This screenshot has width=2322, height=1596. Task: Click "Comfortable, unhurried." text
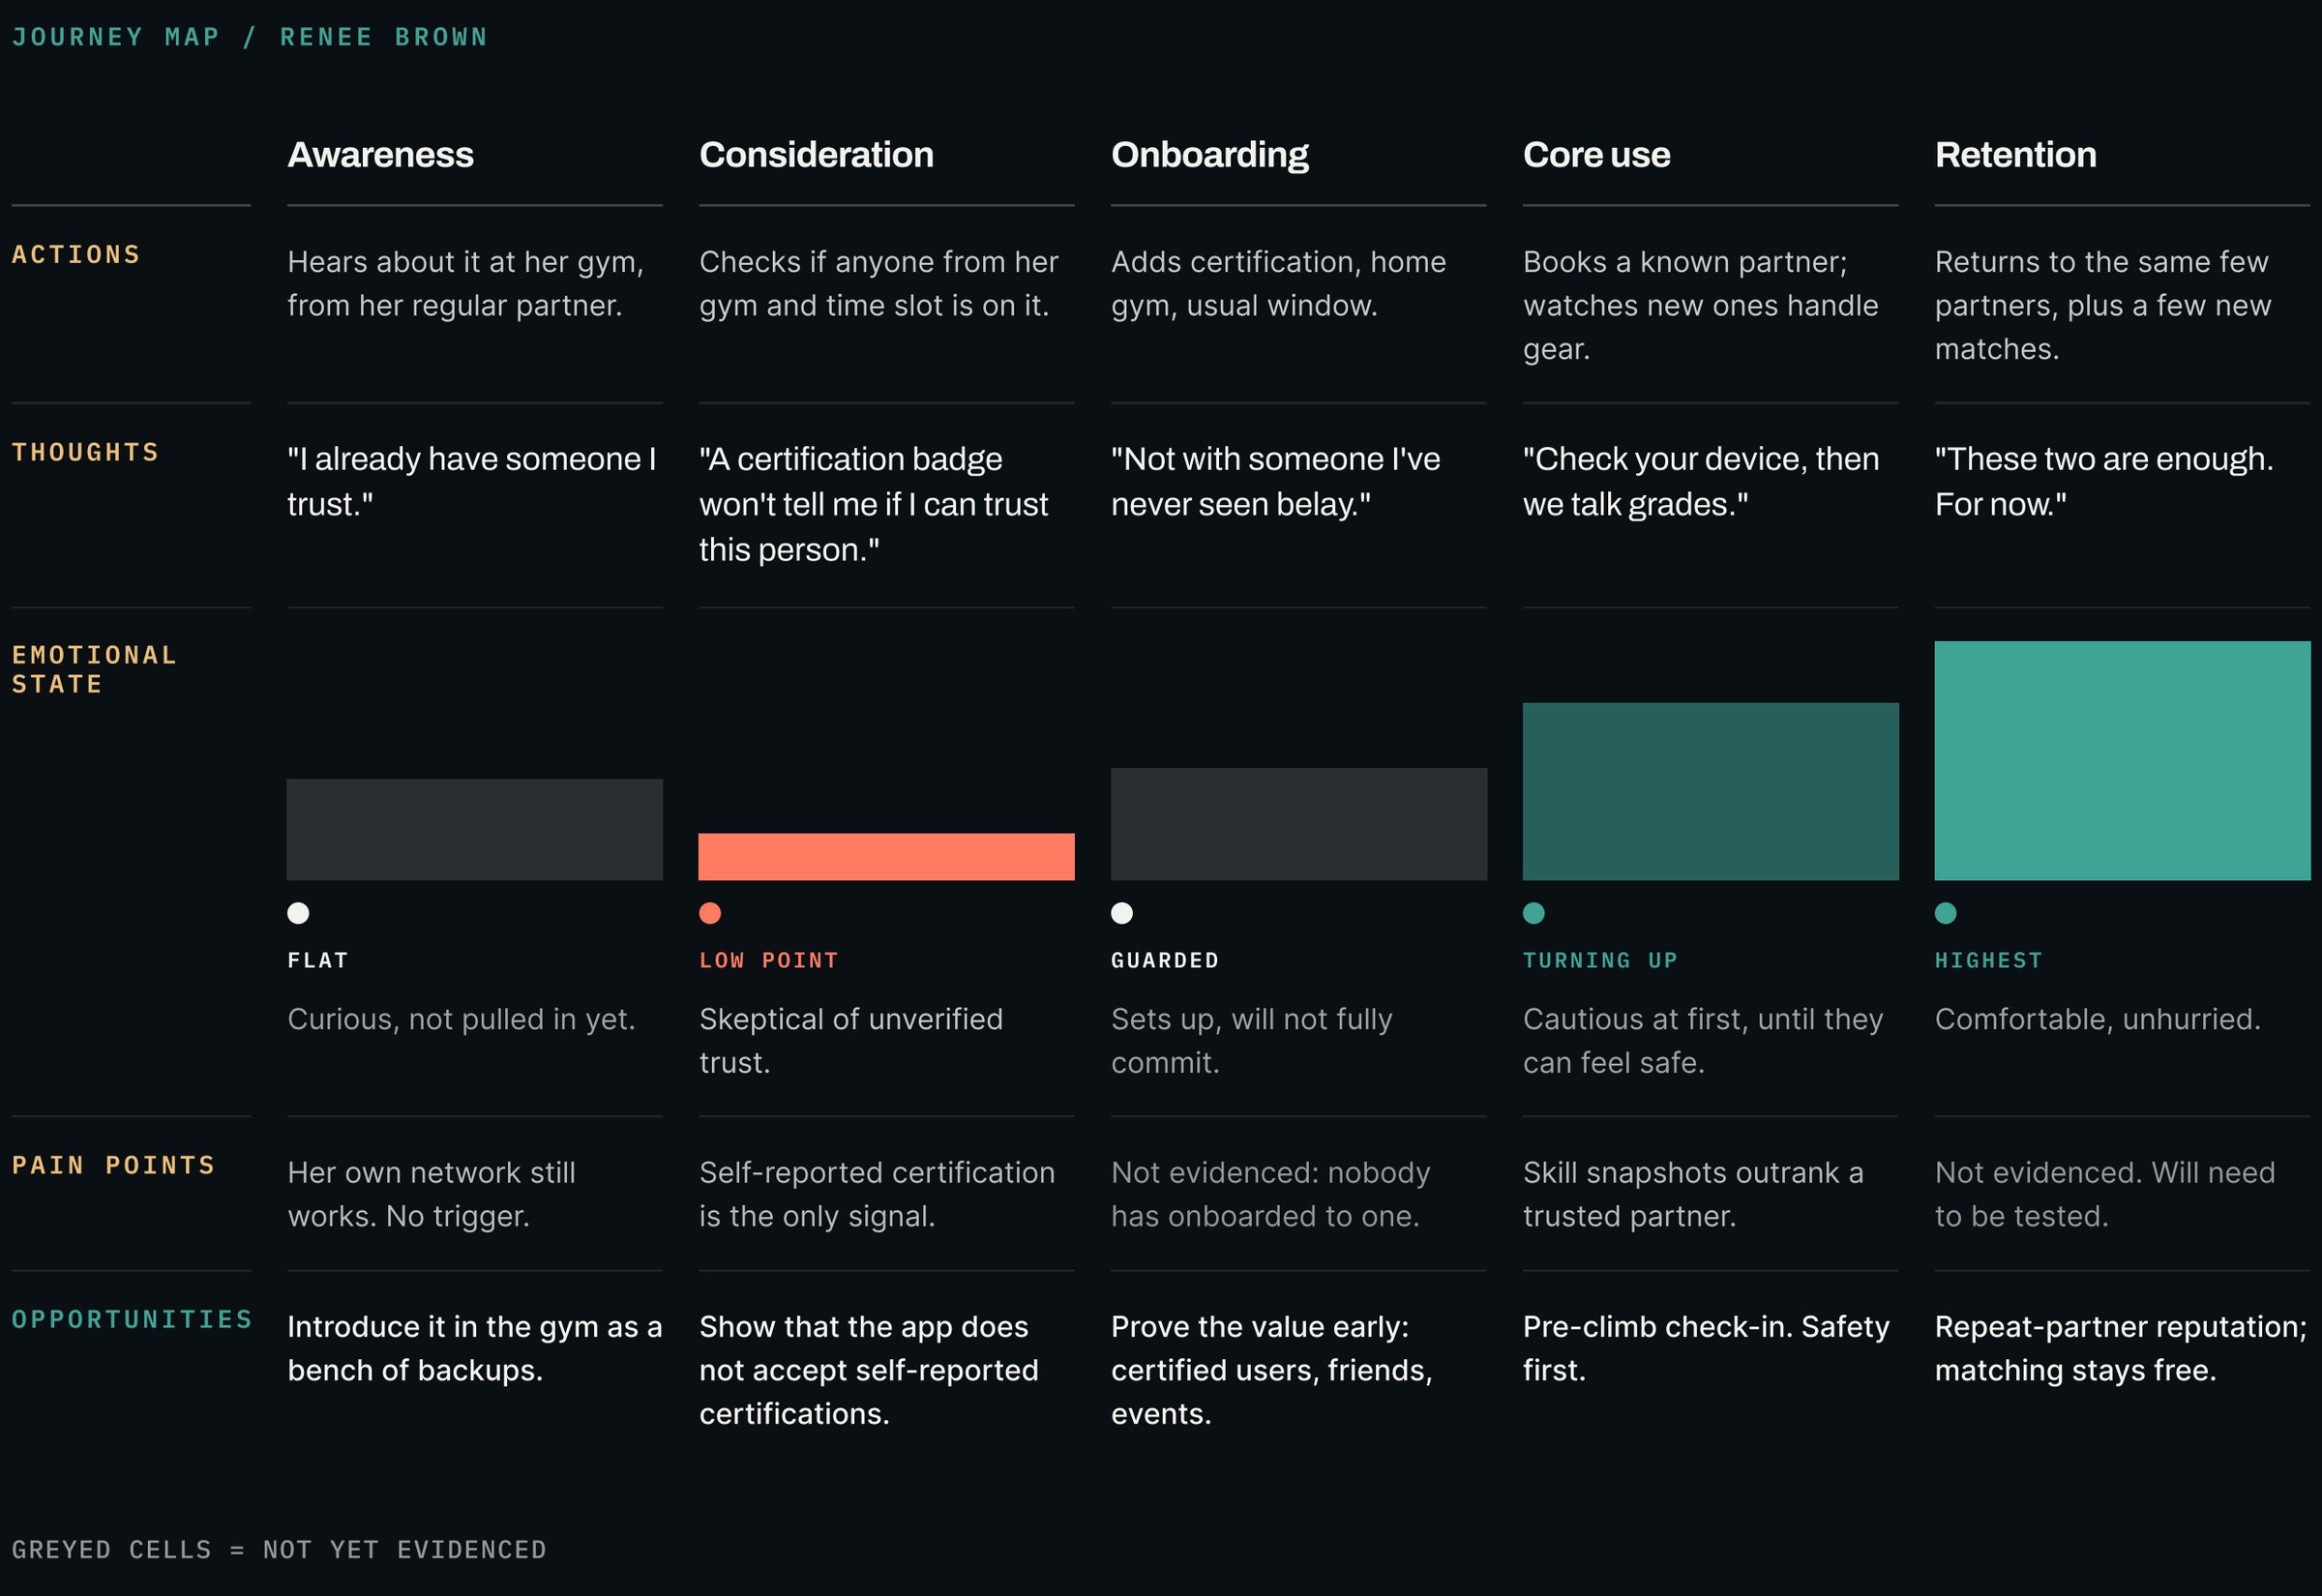(2098, 1020)
